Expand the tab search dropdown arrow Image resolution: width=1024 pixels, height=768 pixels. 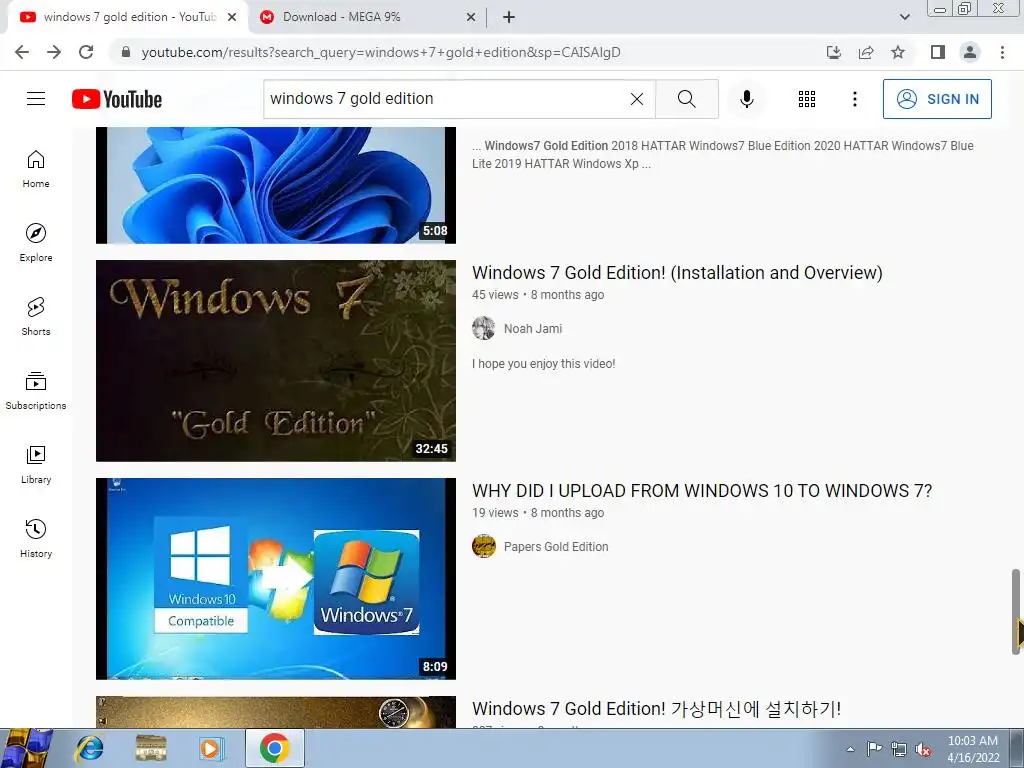(x=904, y=18)
